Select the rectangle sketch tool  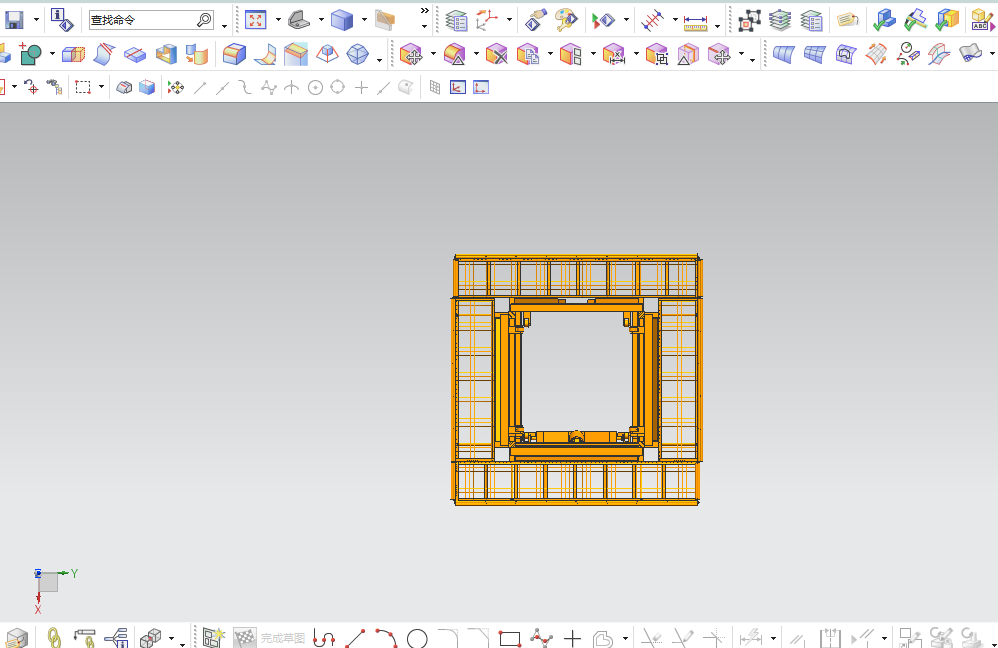pyautogui.click(x=510, y=638)
